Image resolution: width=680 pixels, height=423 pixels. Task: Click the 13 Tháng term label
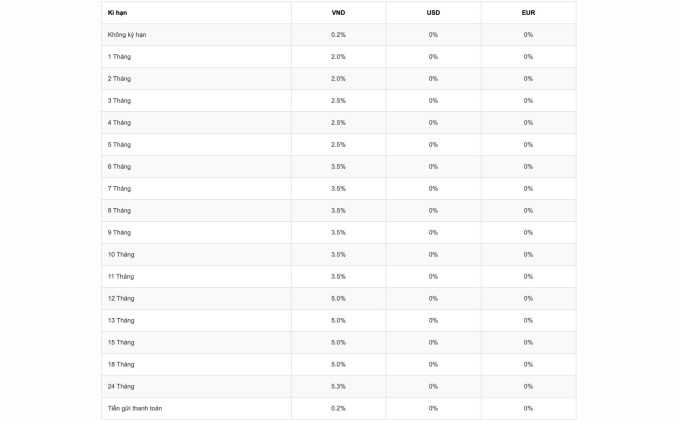pos(121,321)
